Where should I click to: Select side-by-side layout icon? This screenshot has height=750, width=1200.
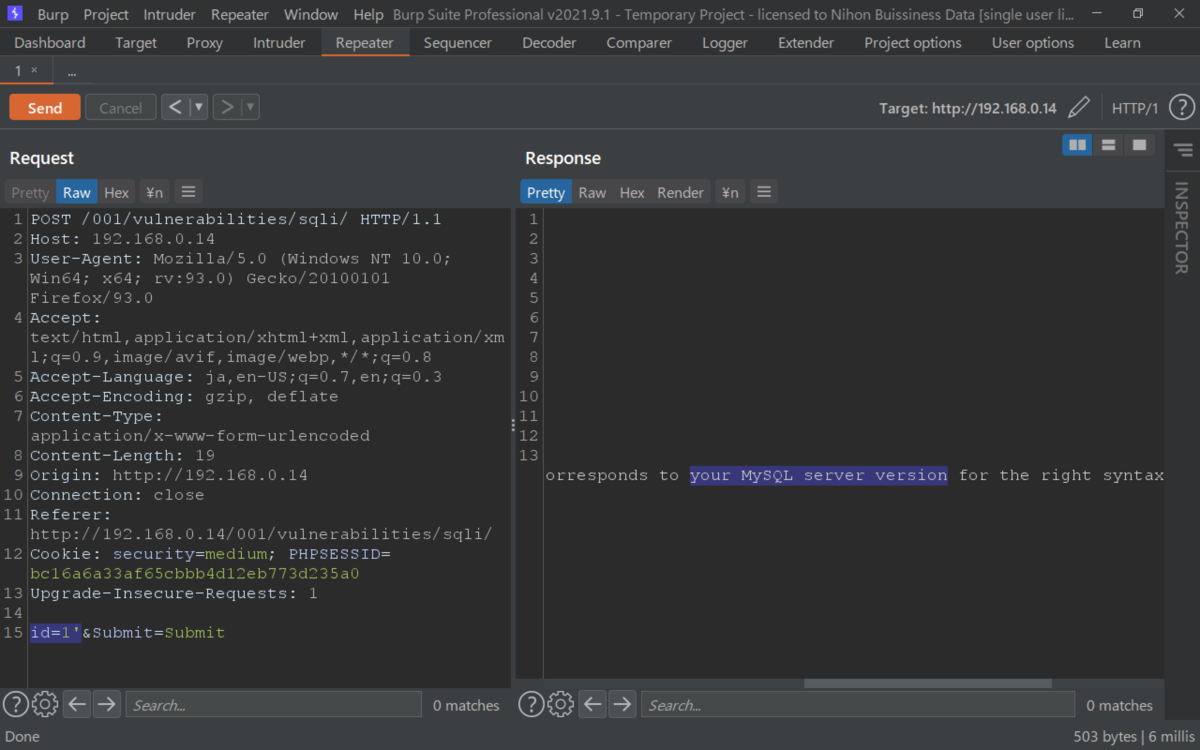pyautogui.click(x=1077, y=145)
